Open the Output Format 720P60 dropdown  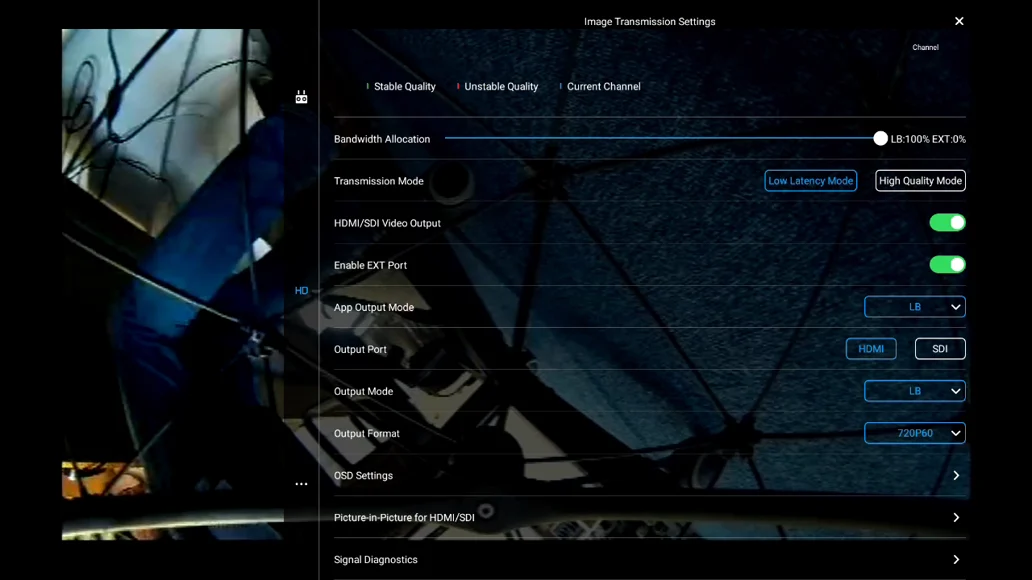point(914,433)
